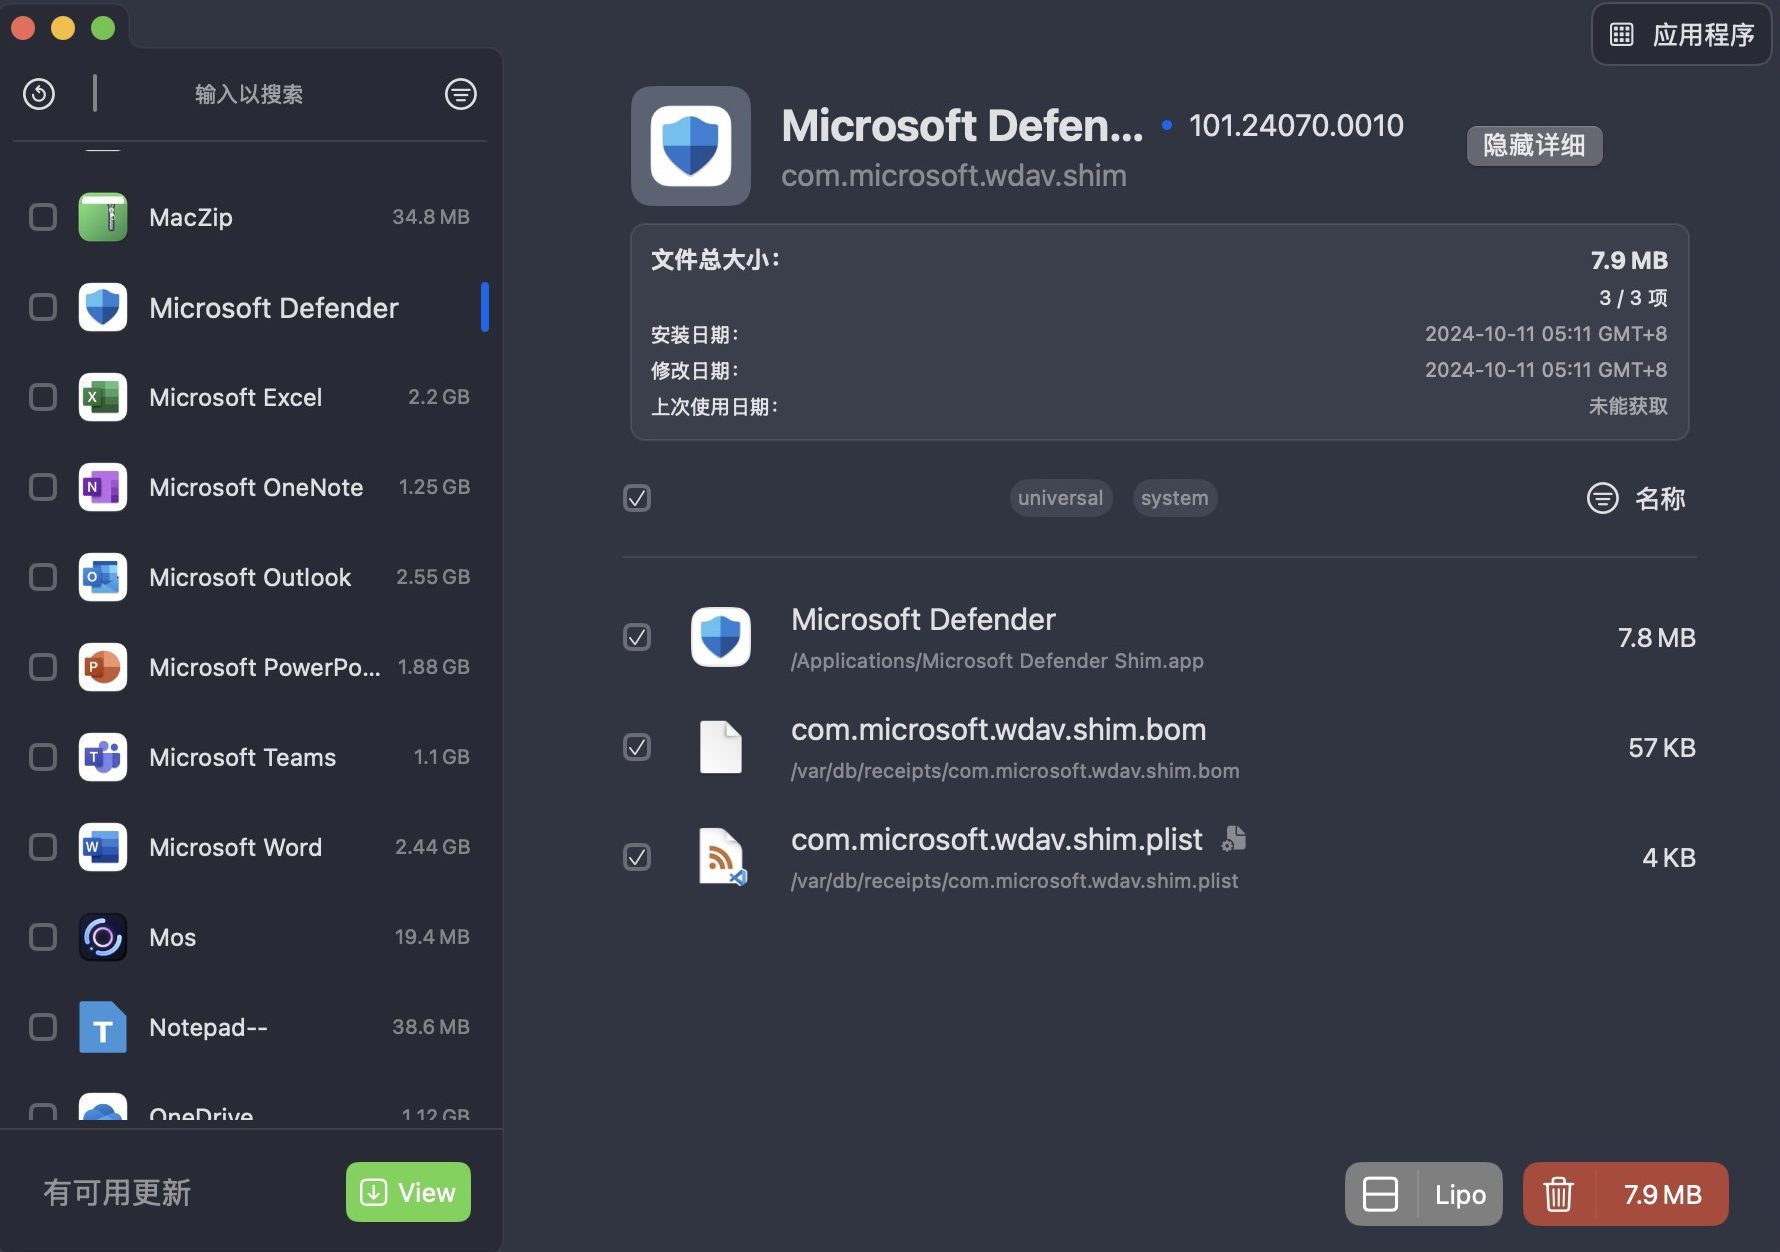
Task: Select Microsoft OneNote in the app list
Action: 250,487
